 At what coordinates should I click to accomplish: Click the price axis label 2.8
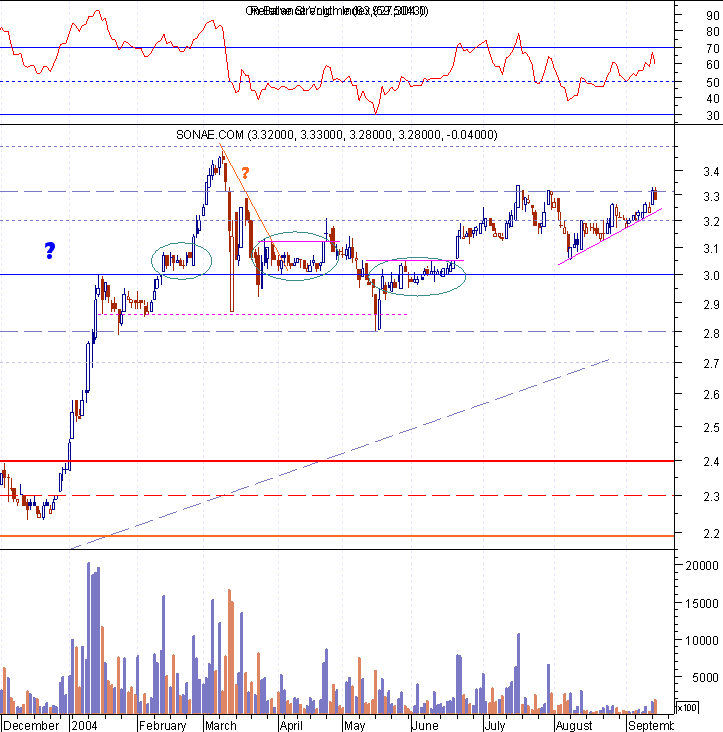click(711, 333)
